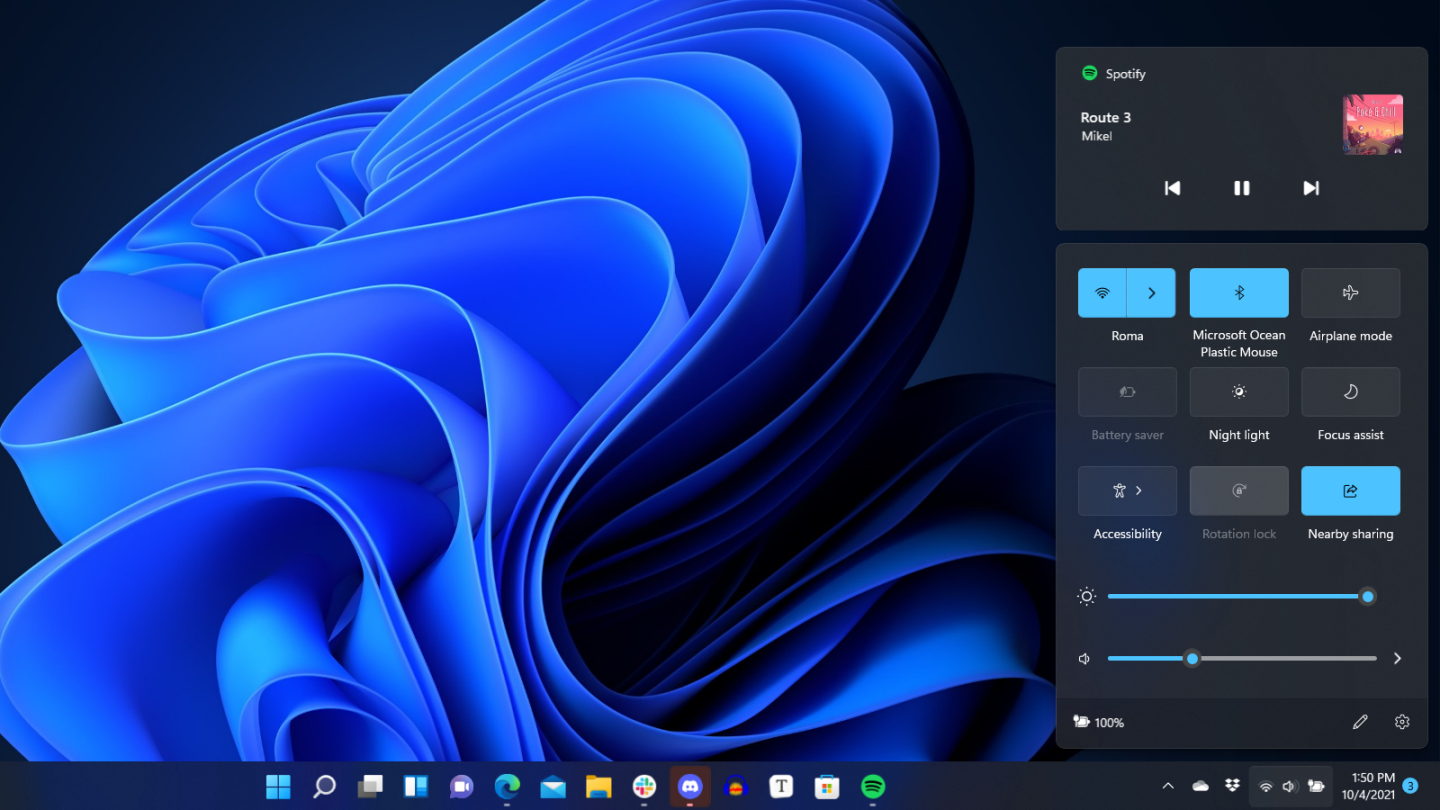The width and height of the screenshot is (1440, 810).
Task: Open OneDrive from the system tray
Action: point(1200,785)
